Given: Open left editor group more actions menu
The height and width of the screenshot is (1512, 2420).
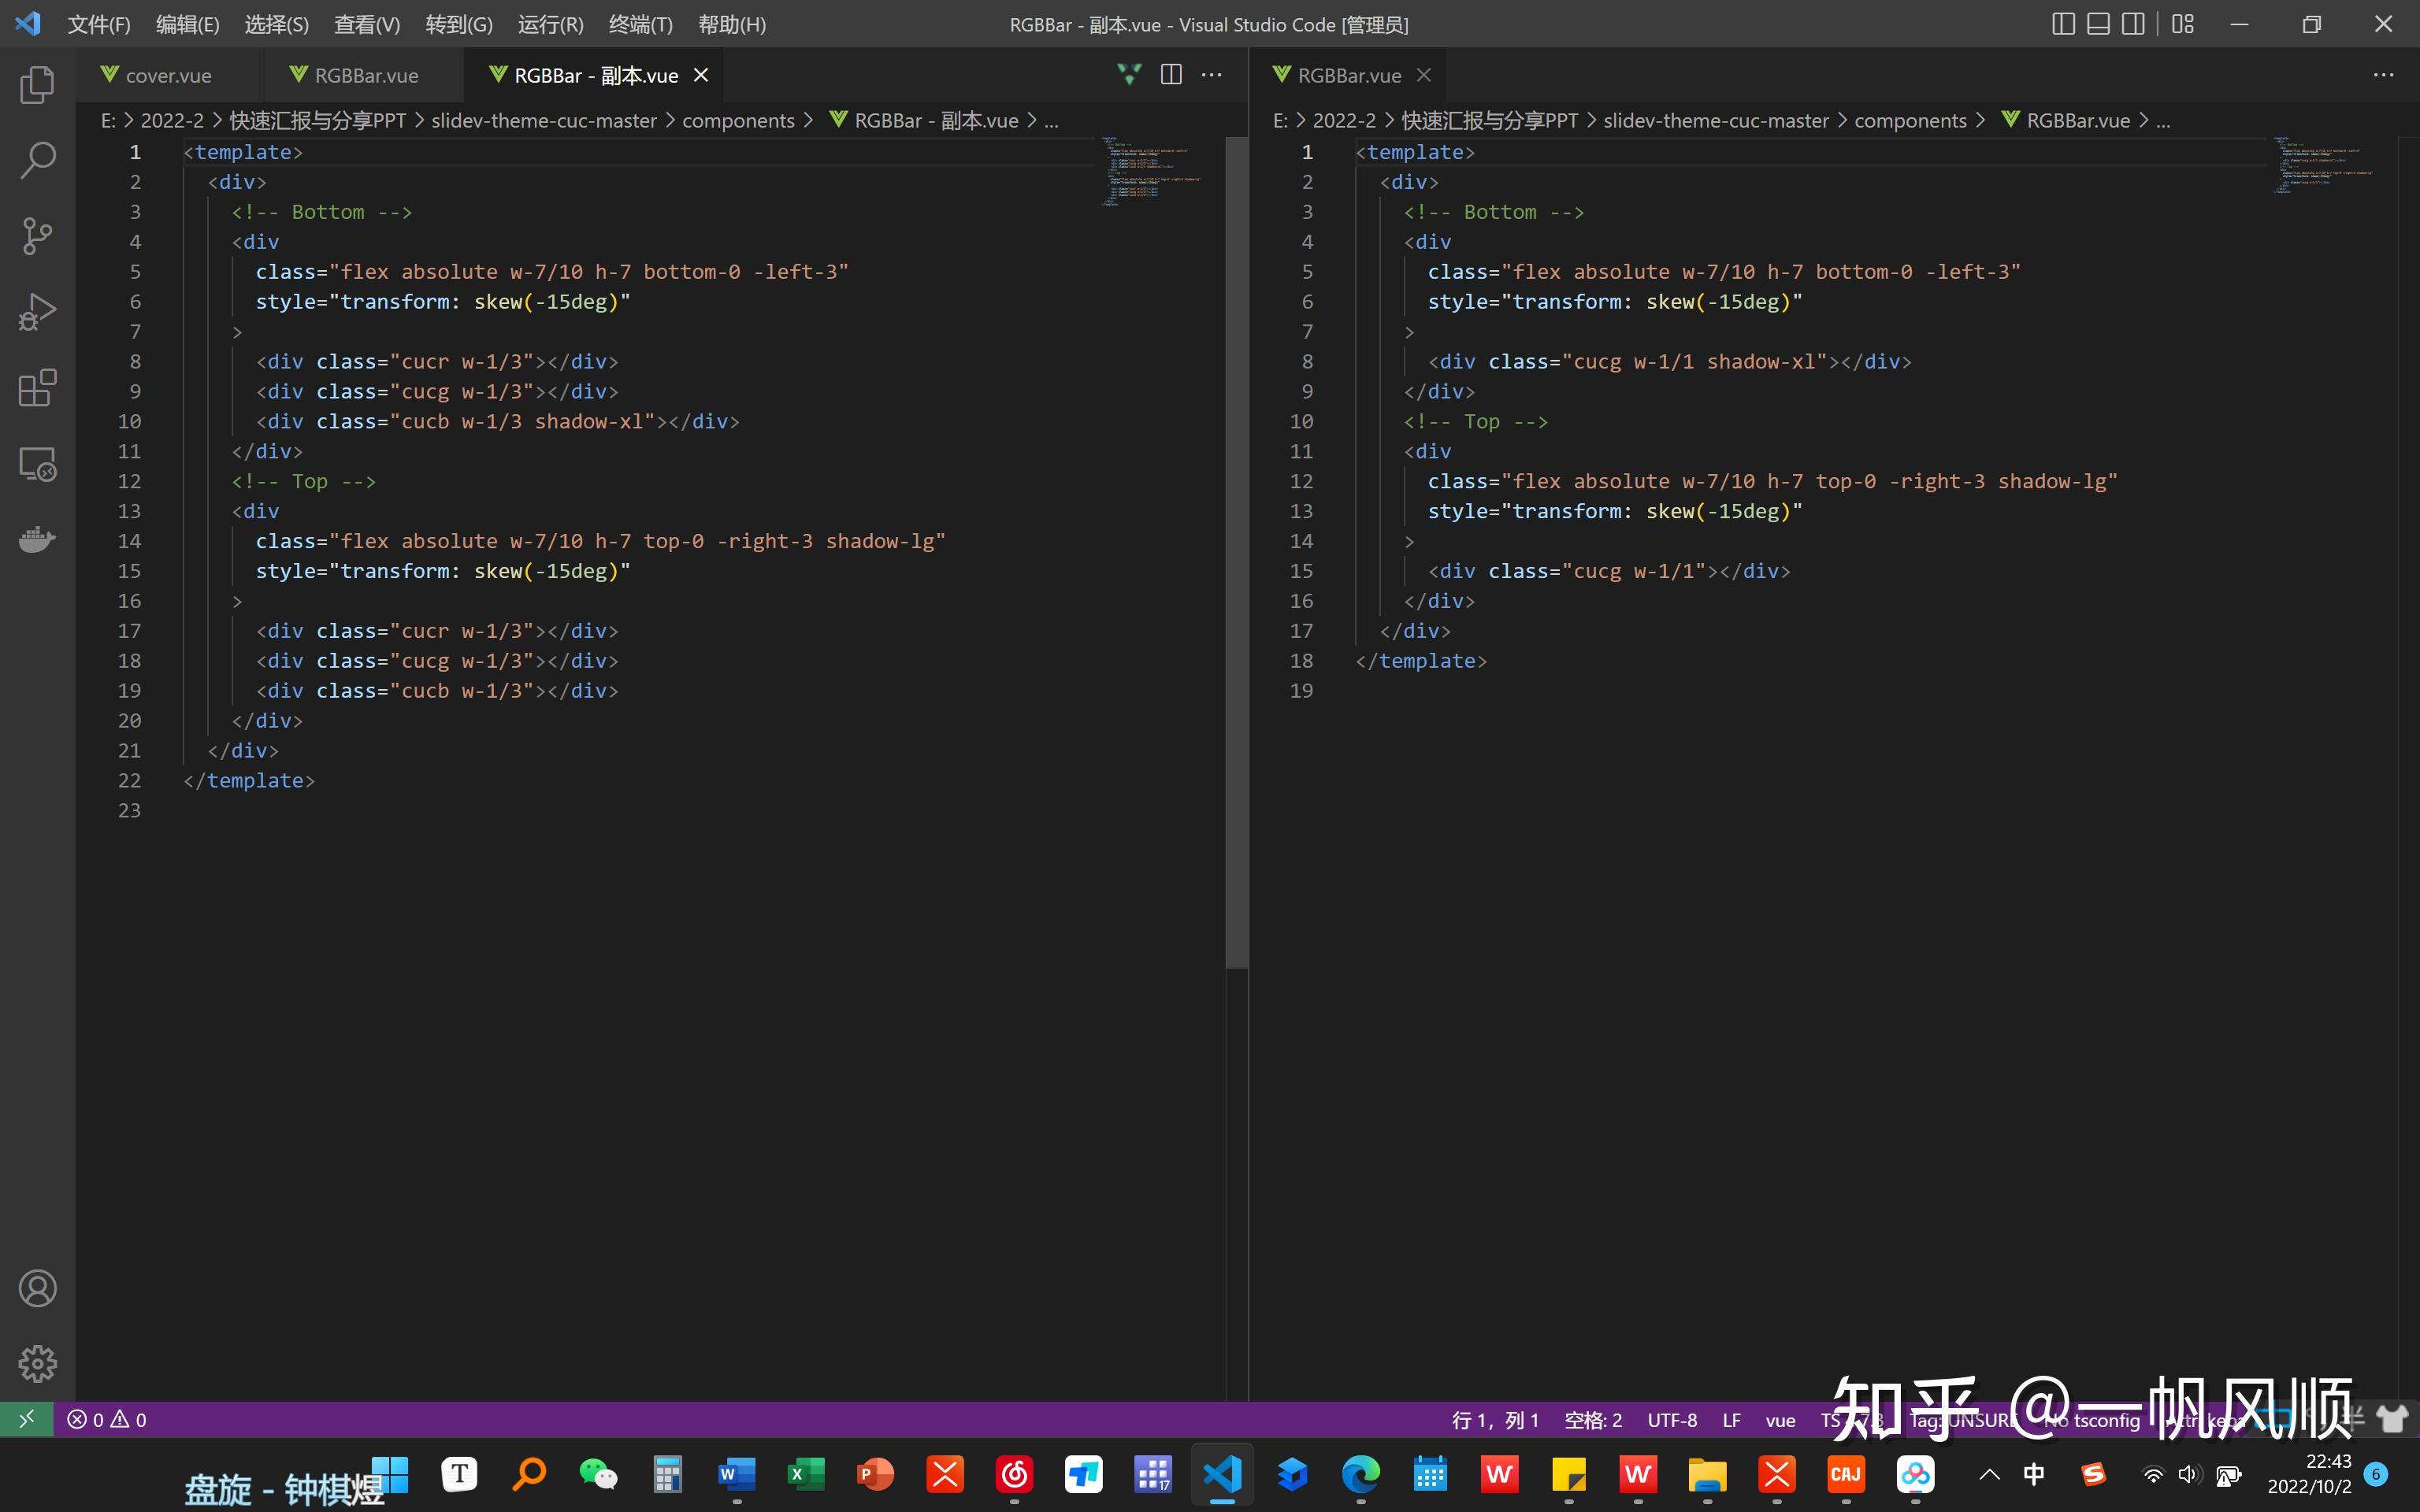Looking at the screenshot, I should (x=1212, y=75).
